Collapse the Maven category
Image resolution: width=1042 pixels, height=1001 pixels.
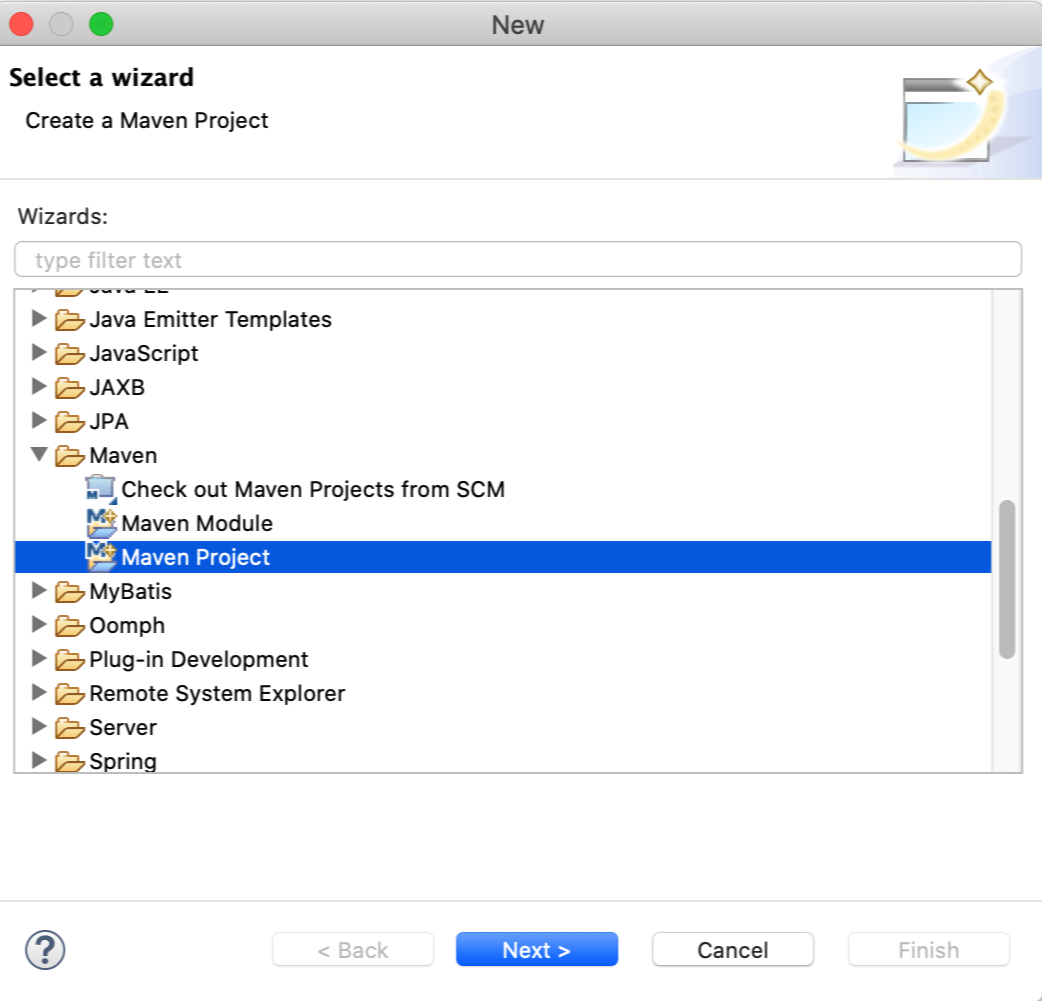[x=39, y=455]
